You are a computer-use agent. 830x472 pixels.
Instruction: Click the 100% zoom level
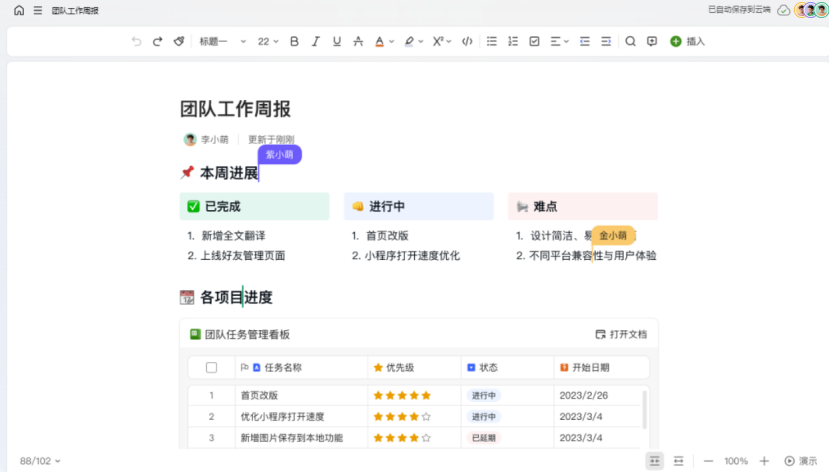[x=736, y=461]
